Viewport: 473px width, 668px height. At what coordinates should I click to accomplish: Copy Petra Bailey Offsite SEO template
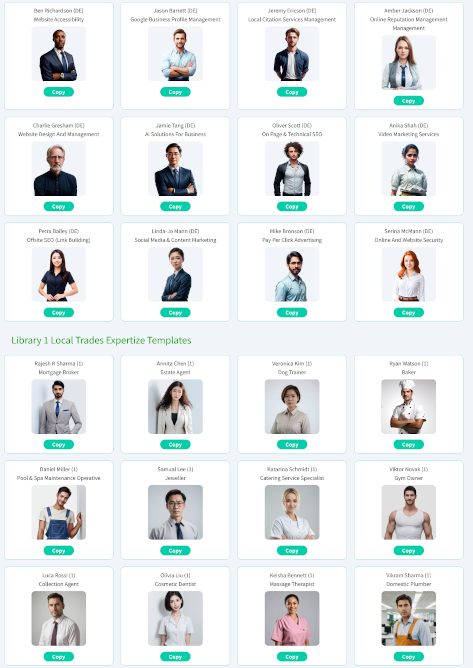[x=59, y=313]
